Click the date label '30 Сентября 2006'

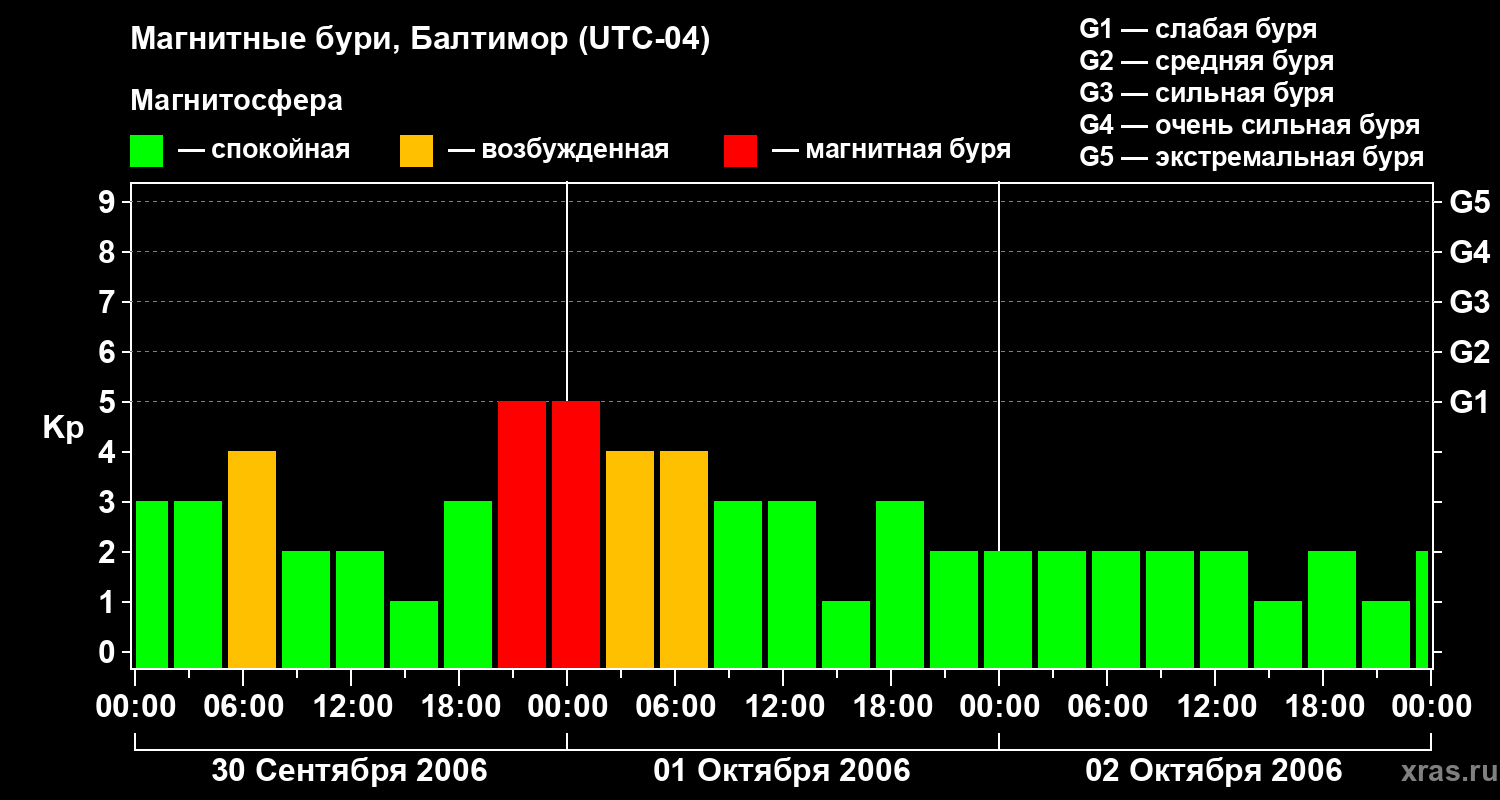pos(350,771)
